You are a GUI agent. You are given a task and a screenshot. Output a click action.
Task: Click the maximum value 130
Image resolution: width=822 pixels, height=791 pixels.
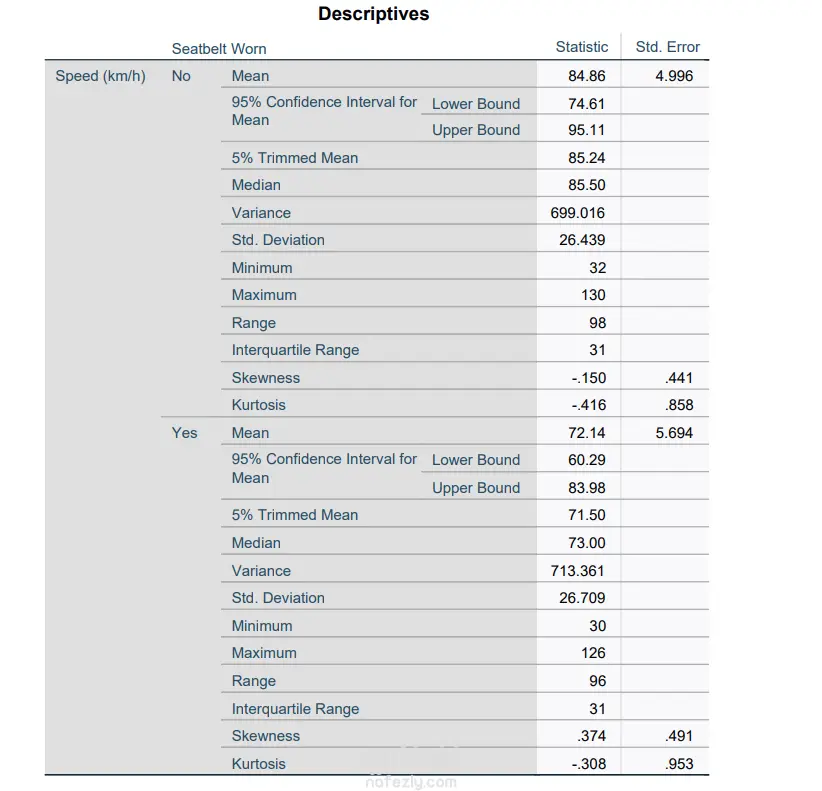(x=593, y=295)
